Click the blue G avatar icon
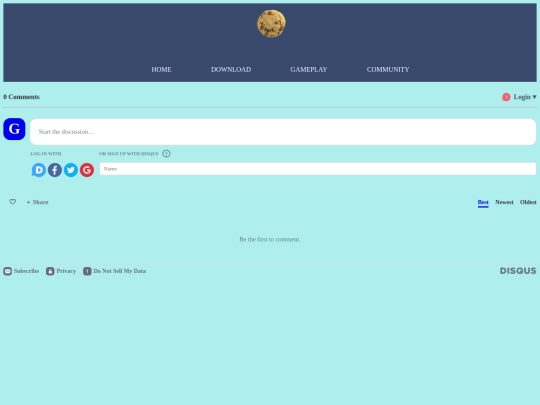Screen dimensions: 540x405 14,129
